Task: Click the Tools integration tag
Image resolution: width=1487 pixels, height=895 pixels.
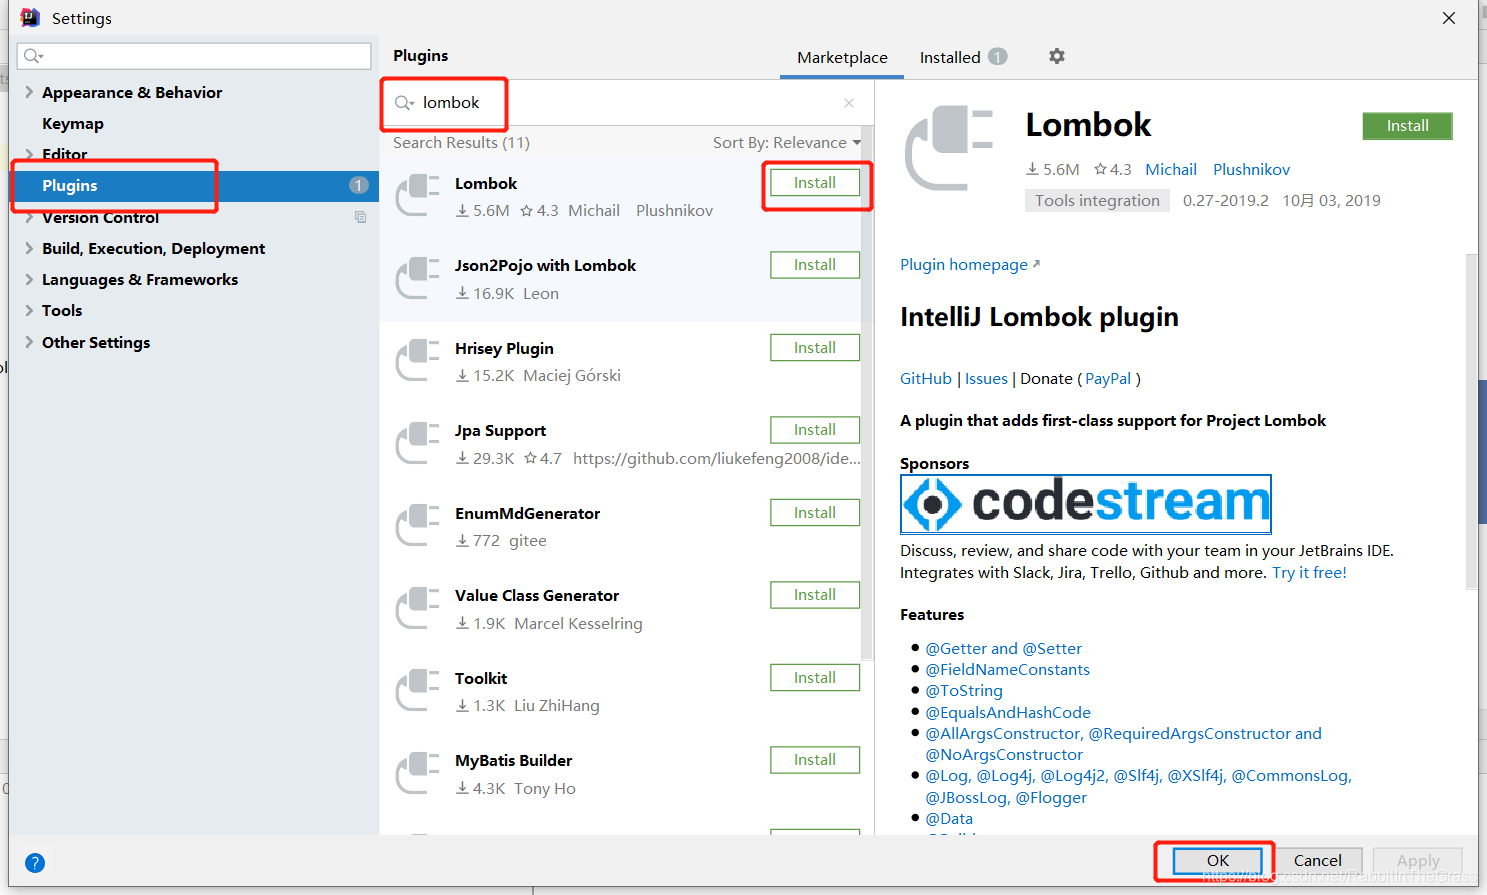Action: pos(1097,201)
